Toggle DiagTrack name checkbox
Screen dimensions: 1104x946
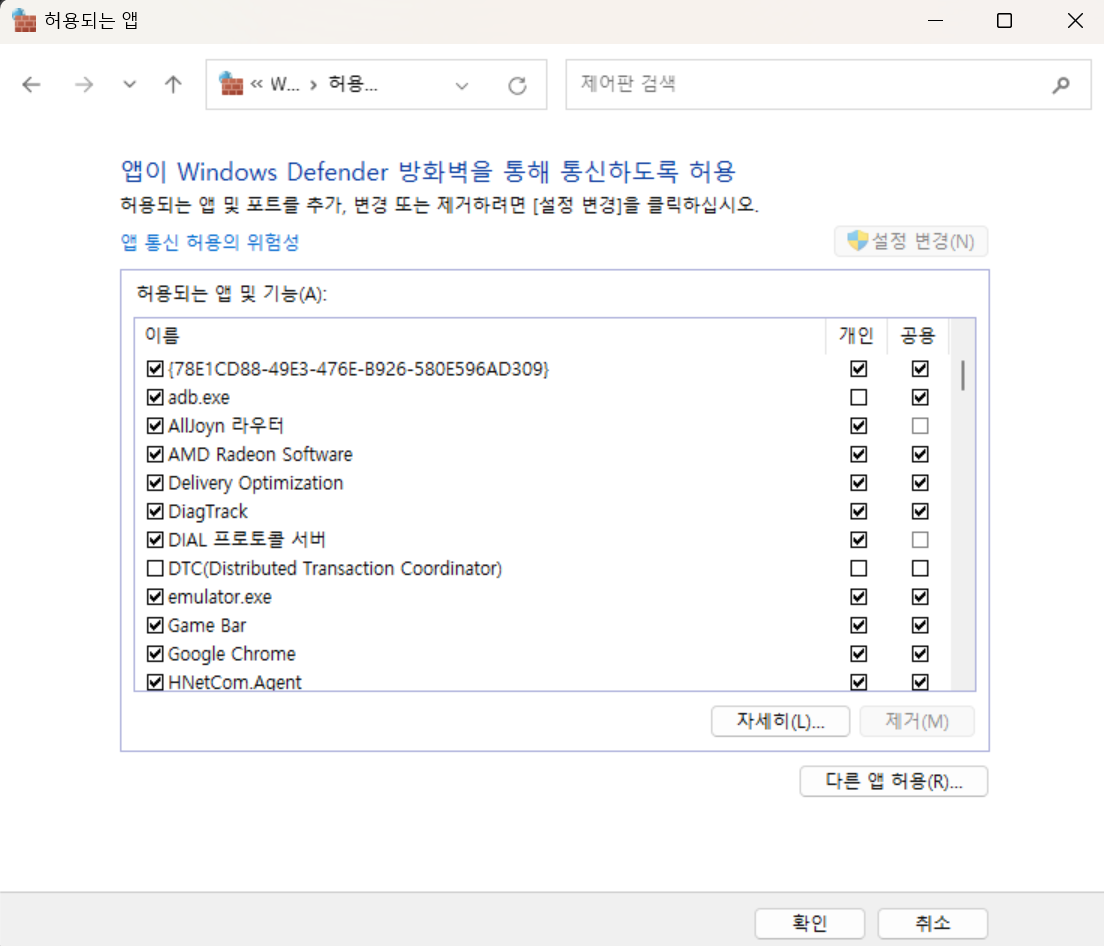(155, 512)
